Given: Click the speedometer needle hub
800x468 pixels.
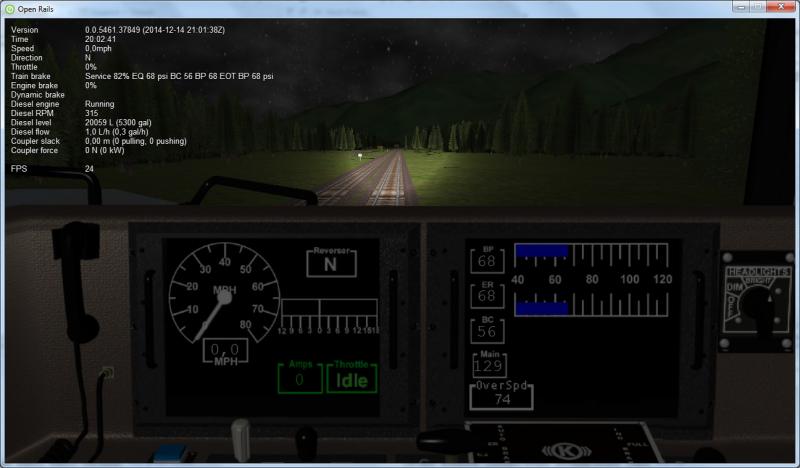Looking at the screenshot, I should tap(224, 298).
